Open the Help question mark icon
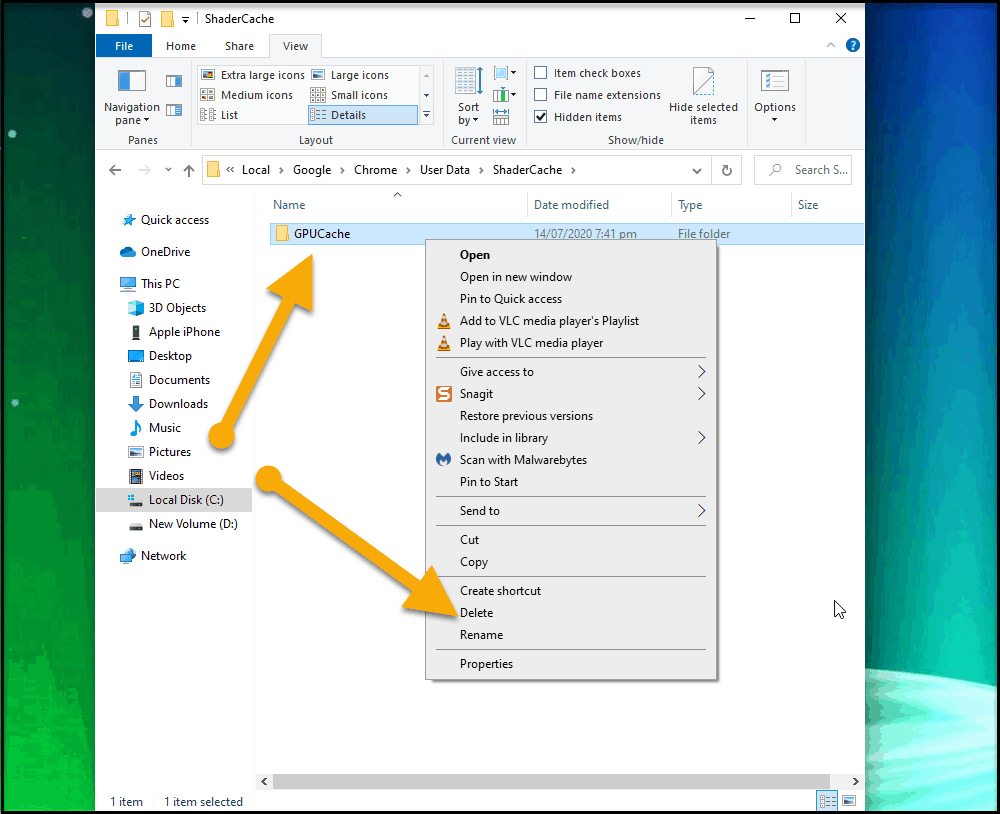This screenshot has width=1000, height=814. (x=853, y=45)
